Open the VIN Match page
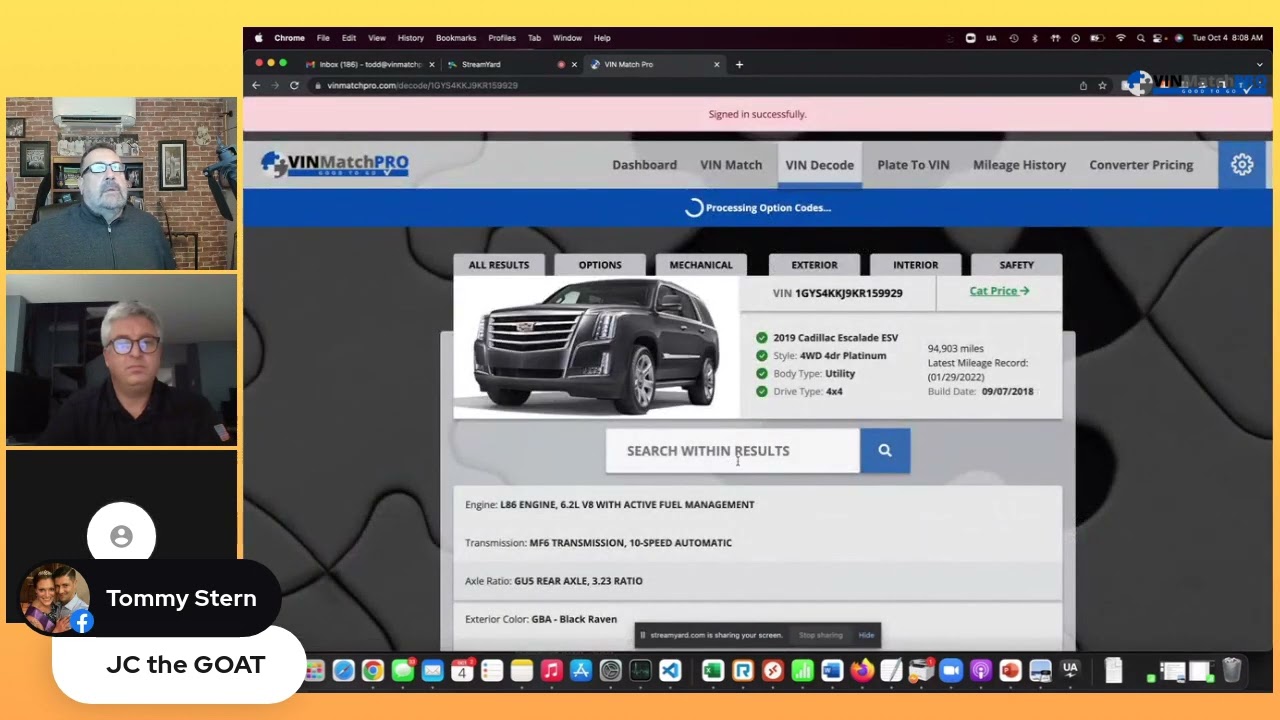This screenshot has height=720, width=1280. click(731, 165)
